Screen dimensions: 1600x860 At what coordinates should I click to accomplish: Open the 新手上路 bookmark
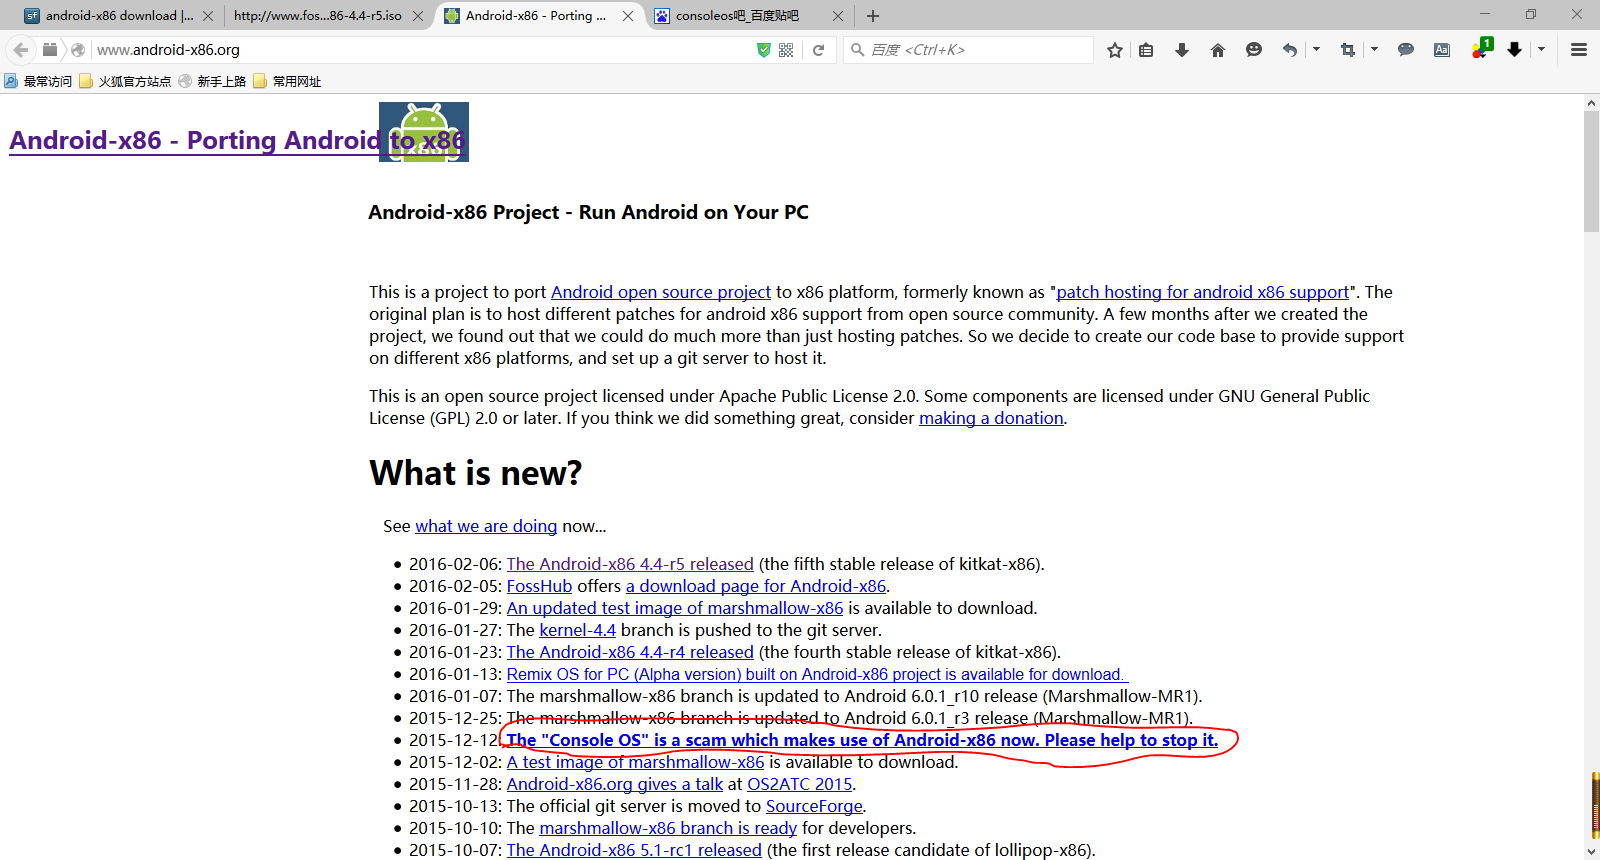tap(212, 82)
